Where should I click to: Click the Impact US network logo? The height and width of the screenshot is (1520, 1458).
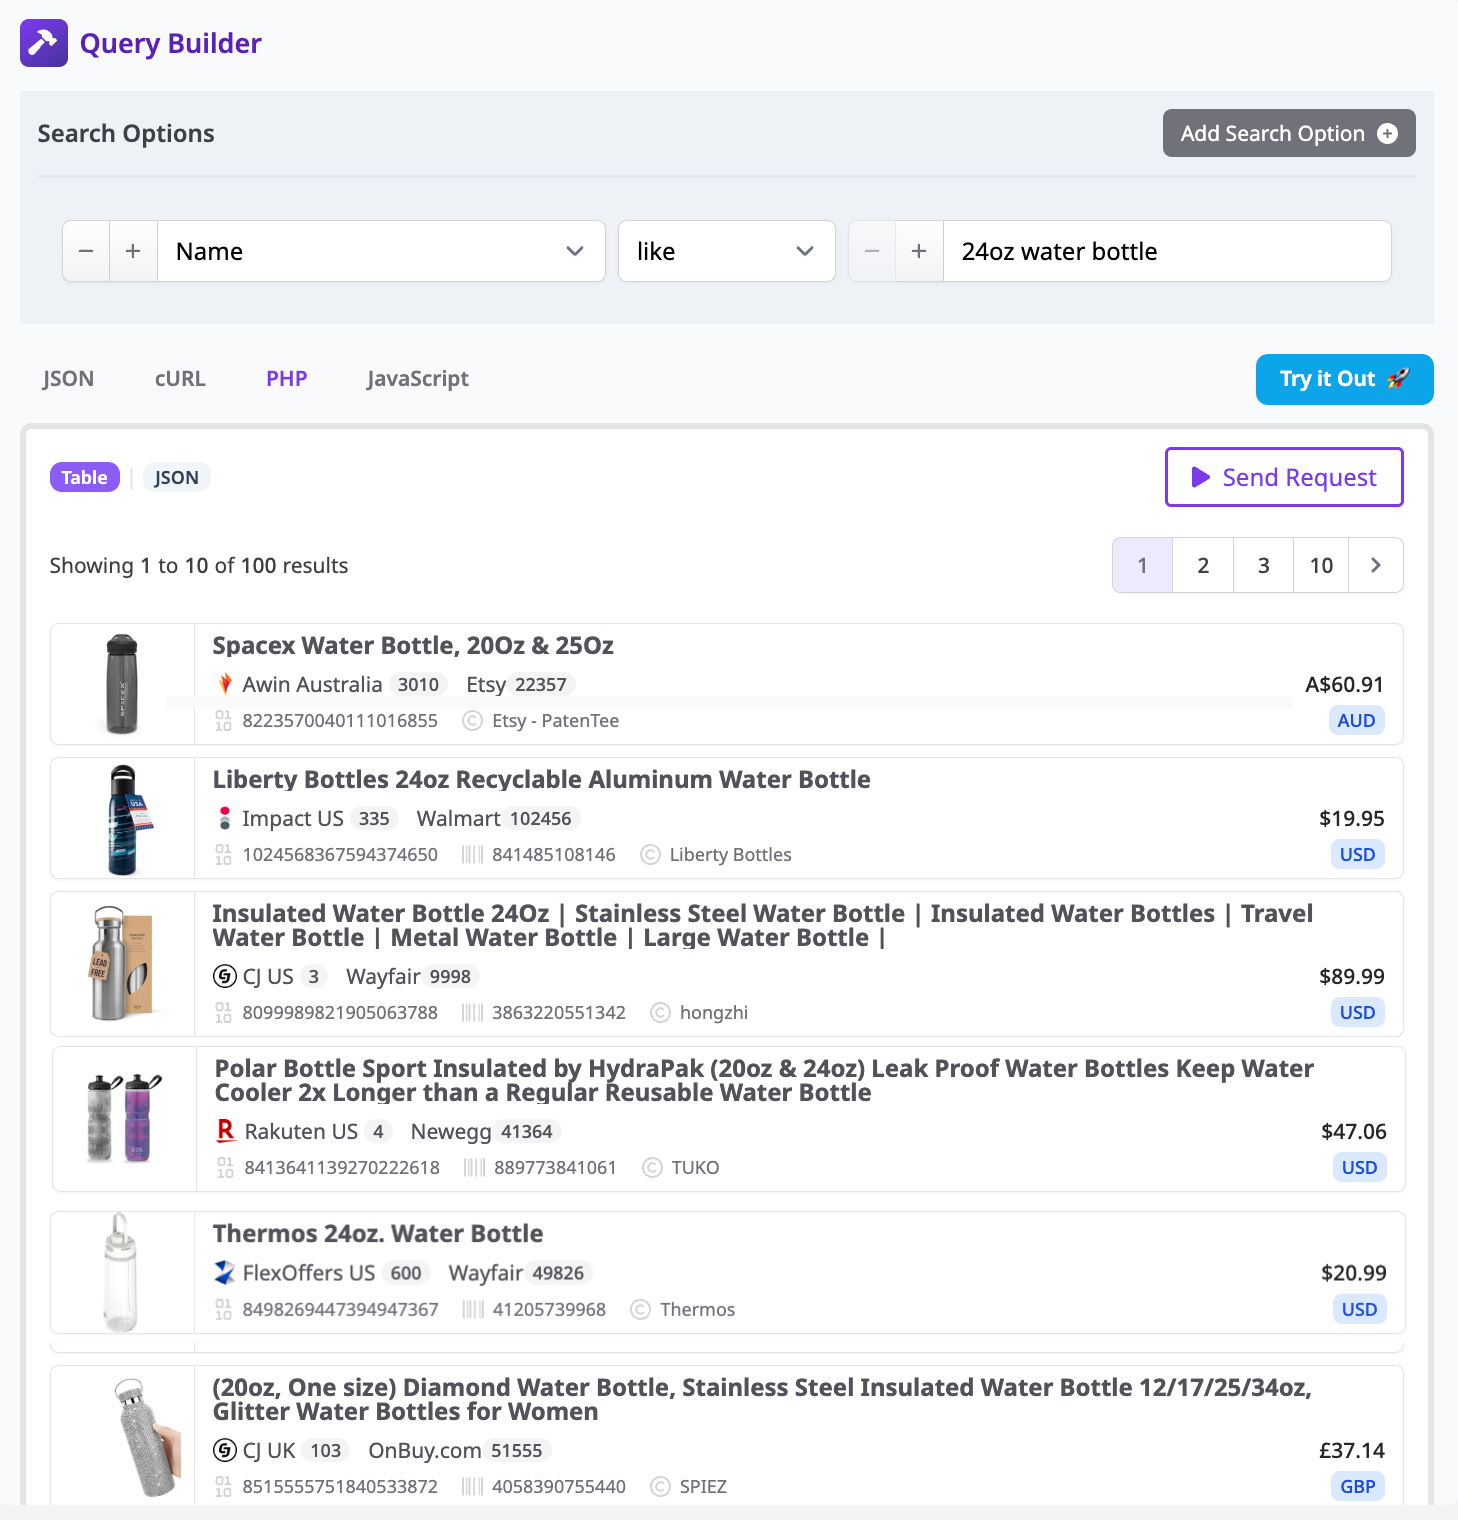point(225,818)
